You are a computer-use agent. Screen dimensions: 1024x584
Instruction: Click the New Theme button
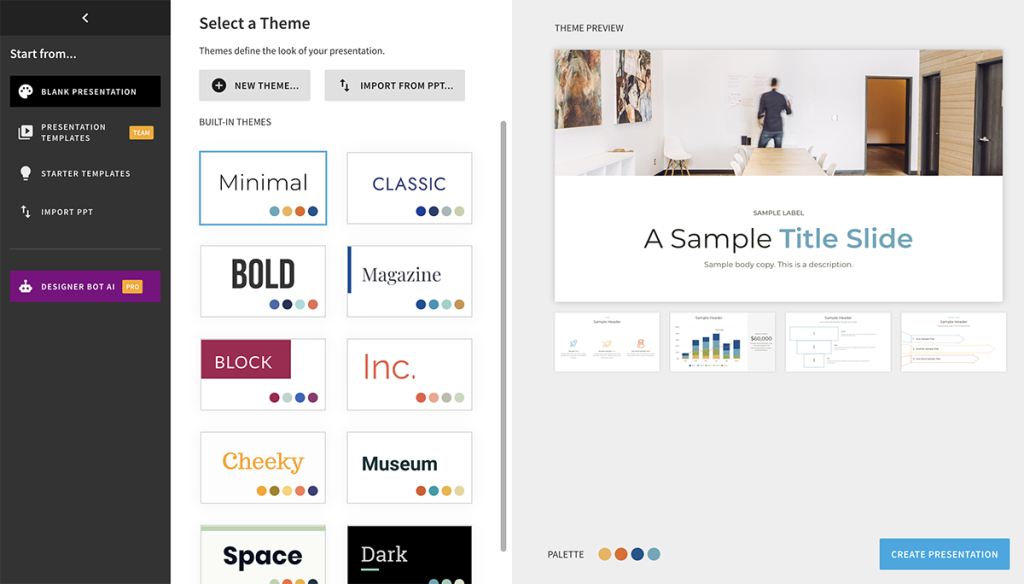(x=254, y=85)
